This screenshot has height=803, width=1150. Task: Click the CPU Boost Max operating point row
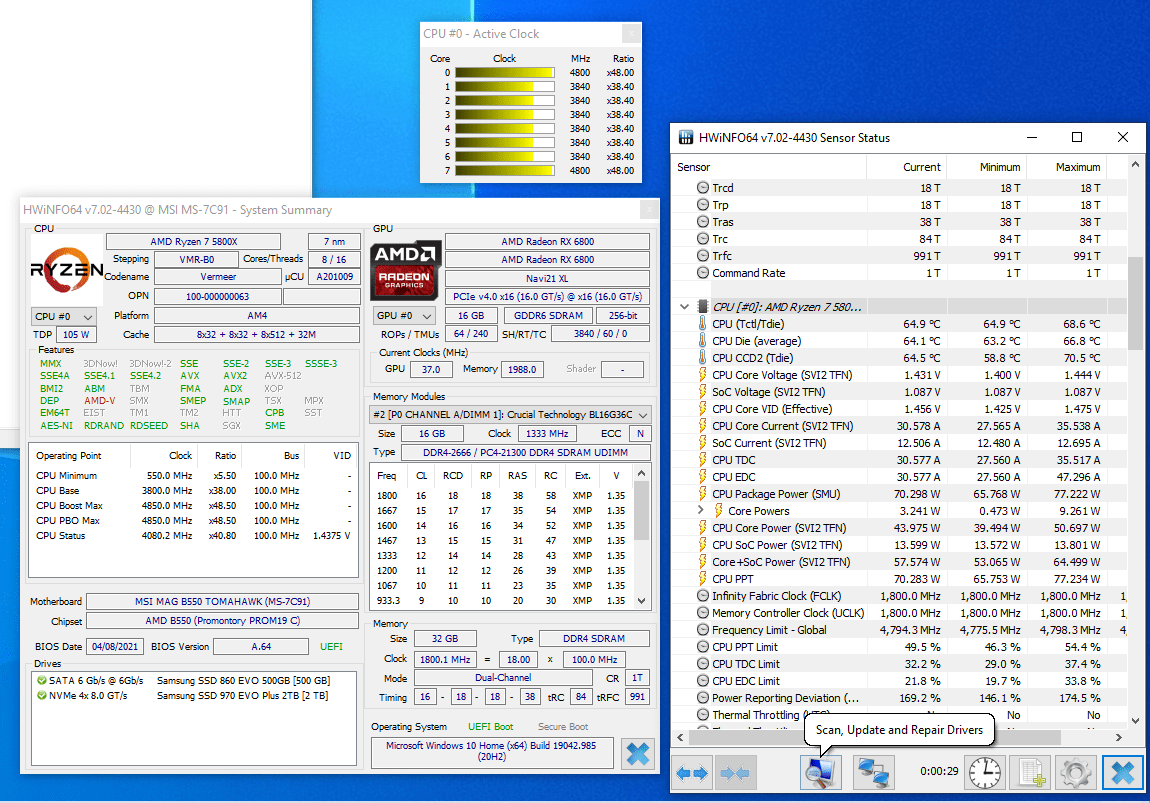pos(194,505)
